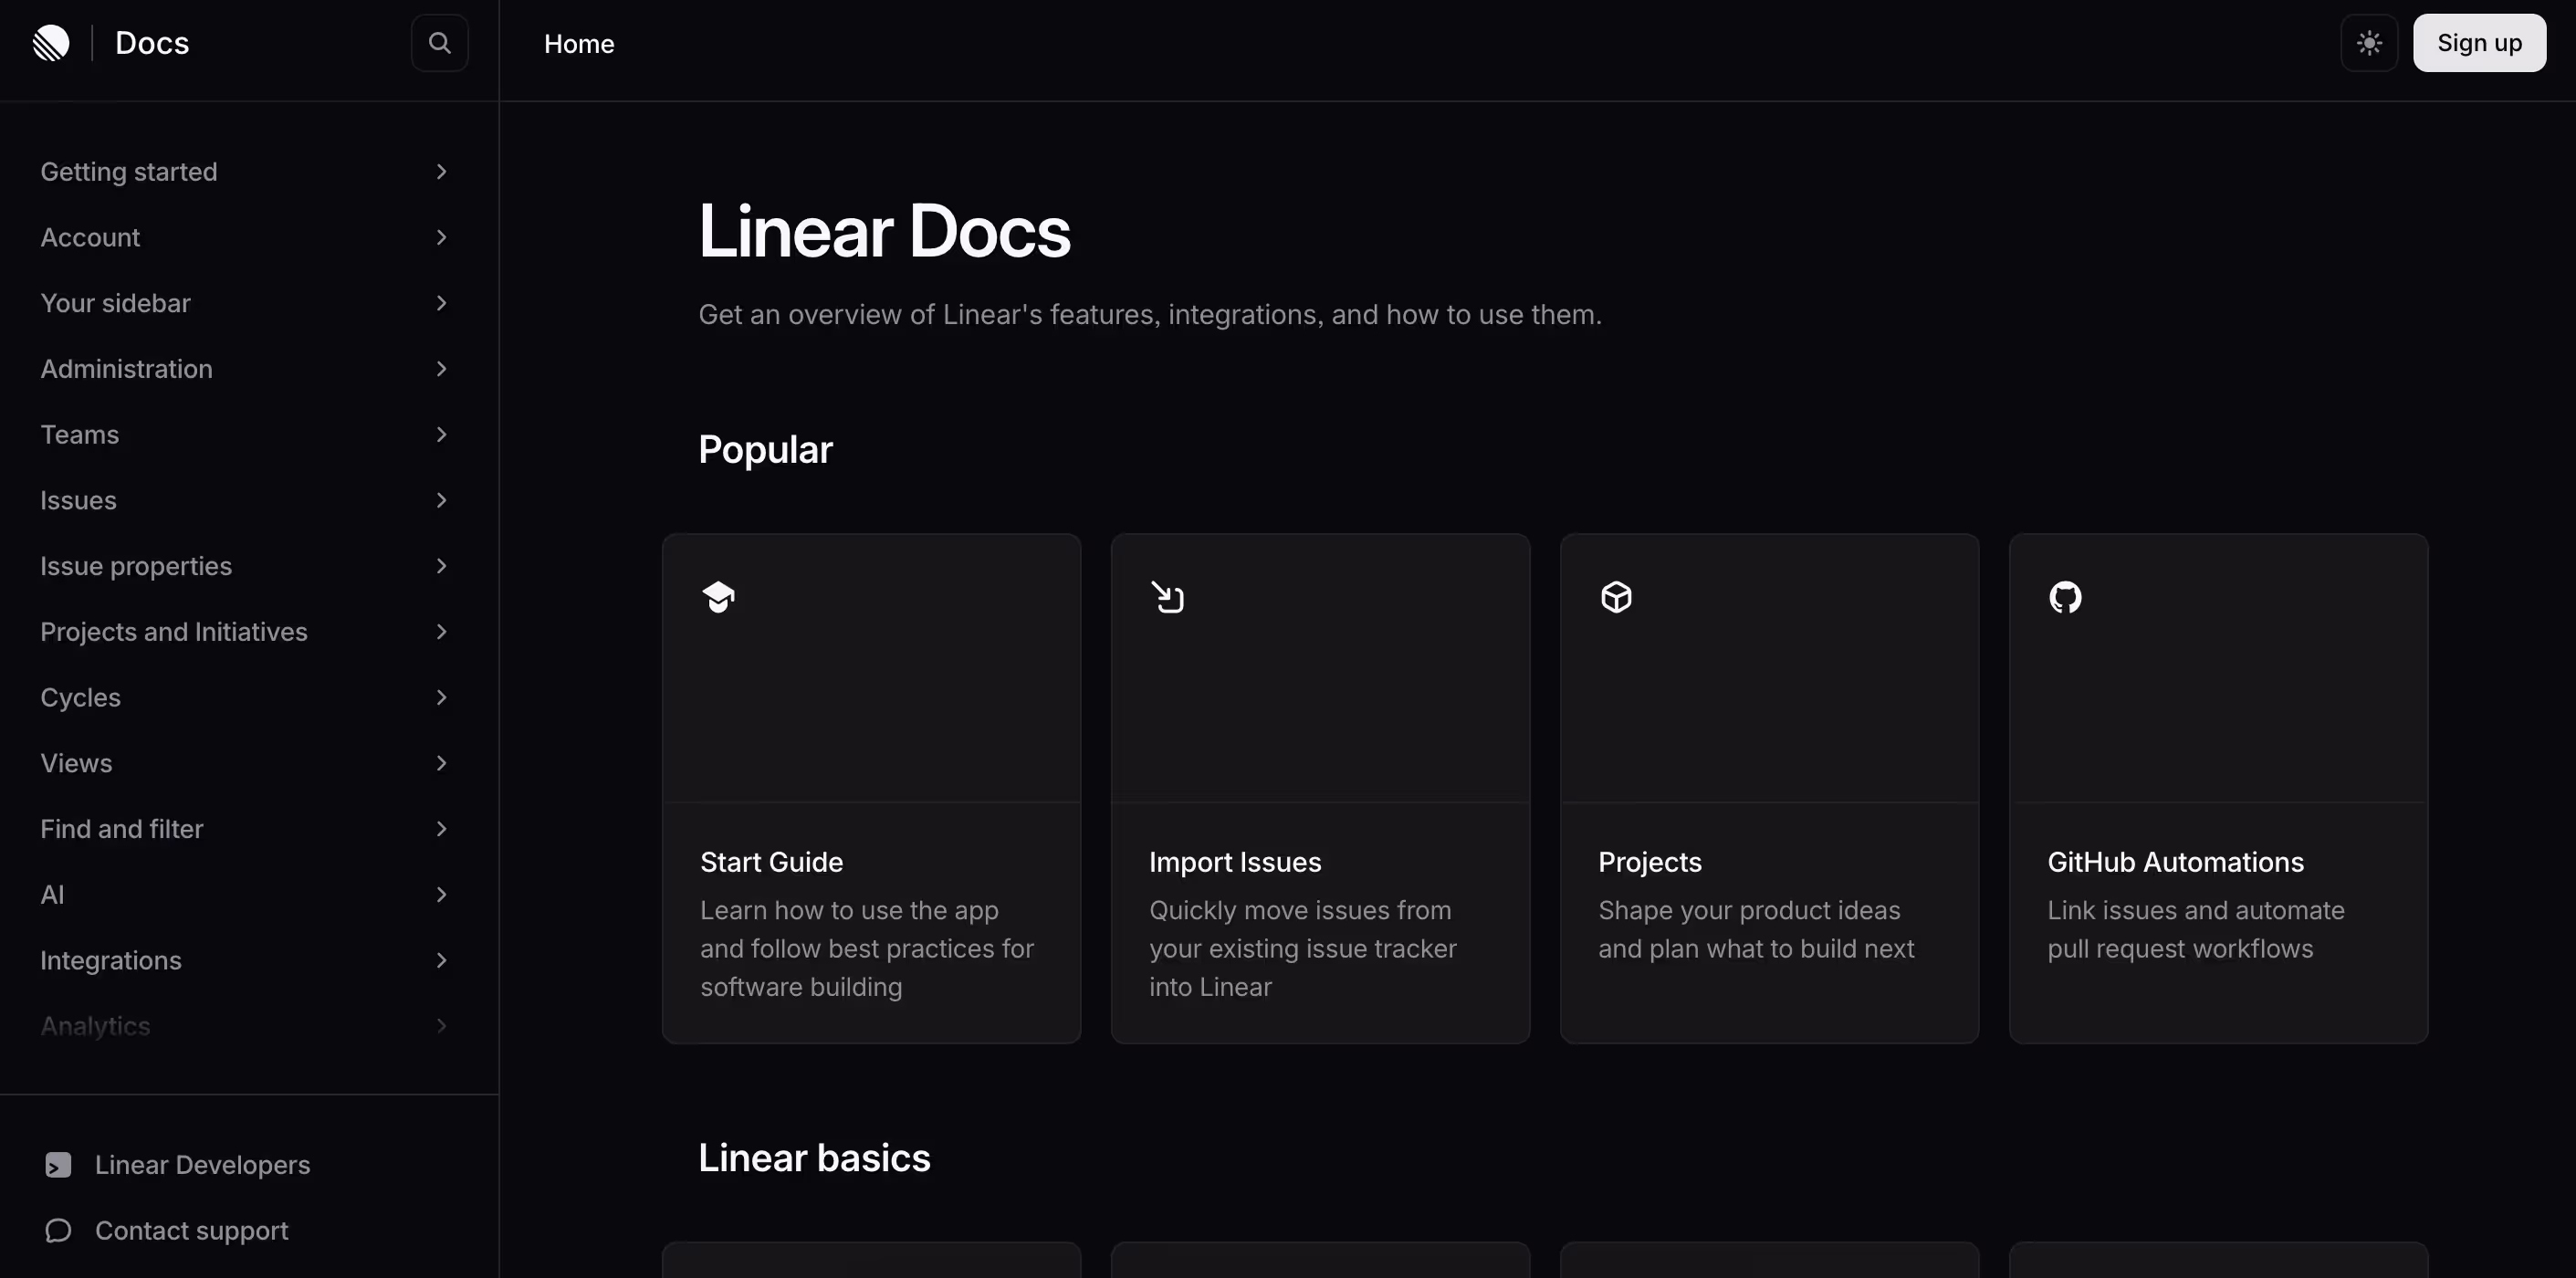Click the graduation cap icon on Start Guide
The height and width of the screenshot is (1278, 2576).
pos(718,596)
